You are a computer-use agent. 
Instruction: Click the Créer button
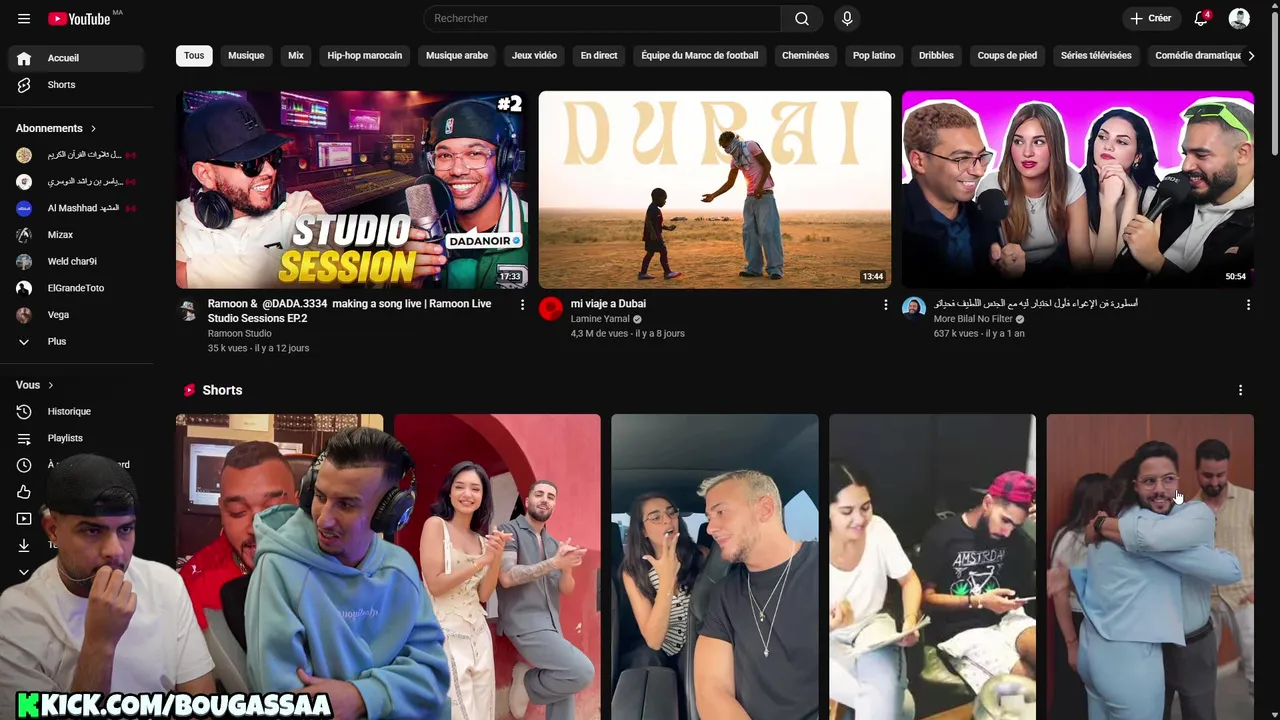tap(1151, 19)
